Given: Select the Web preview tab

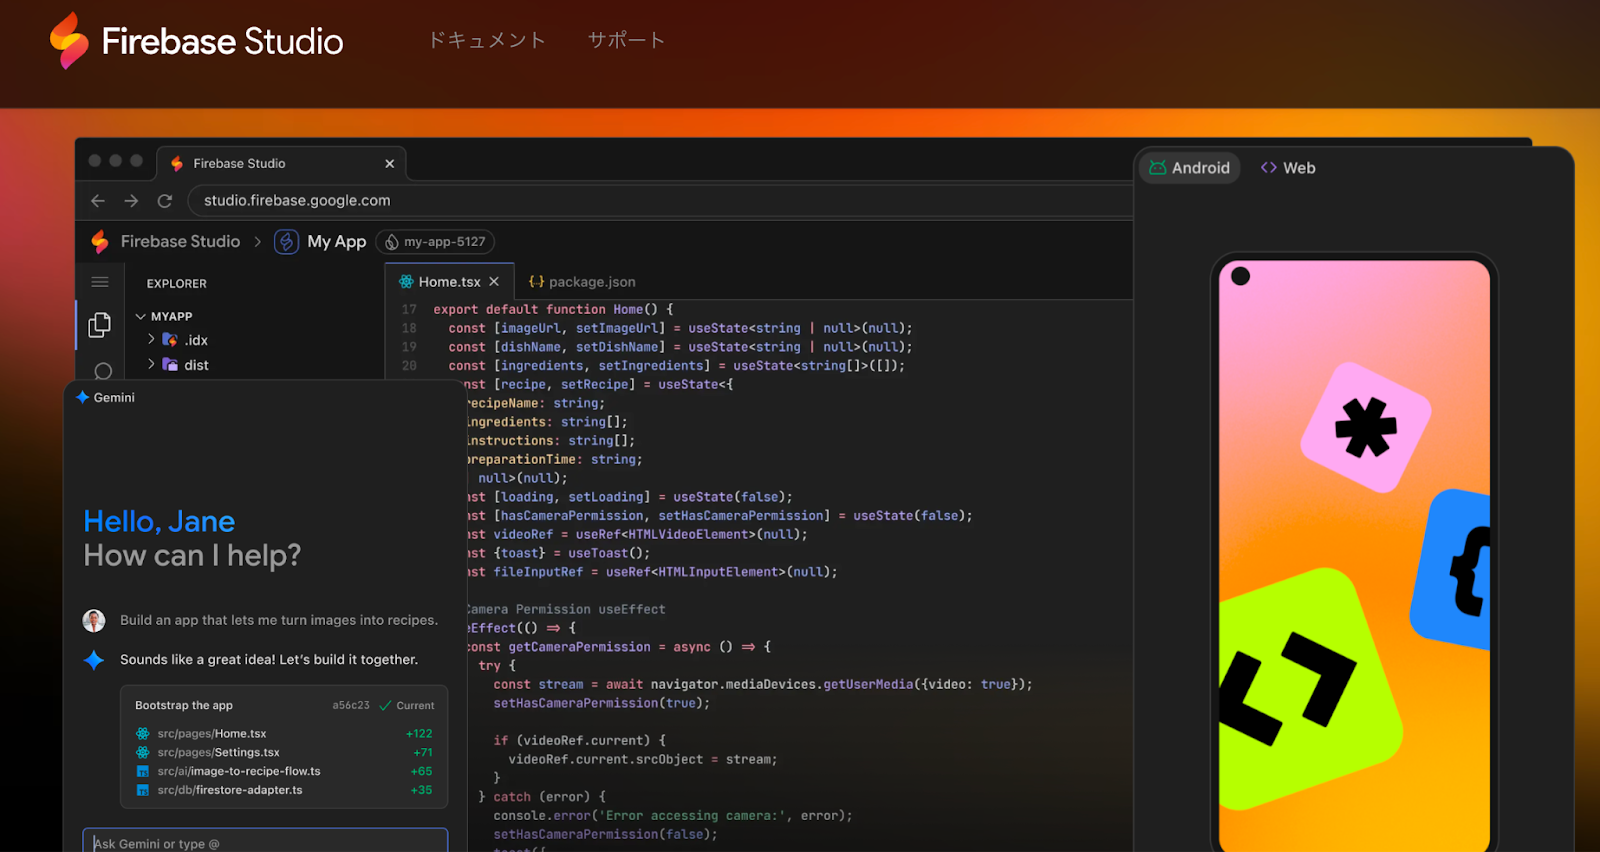Looking at the screenshot, I should pyautogui.click(x=1288, y=168).
